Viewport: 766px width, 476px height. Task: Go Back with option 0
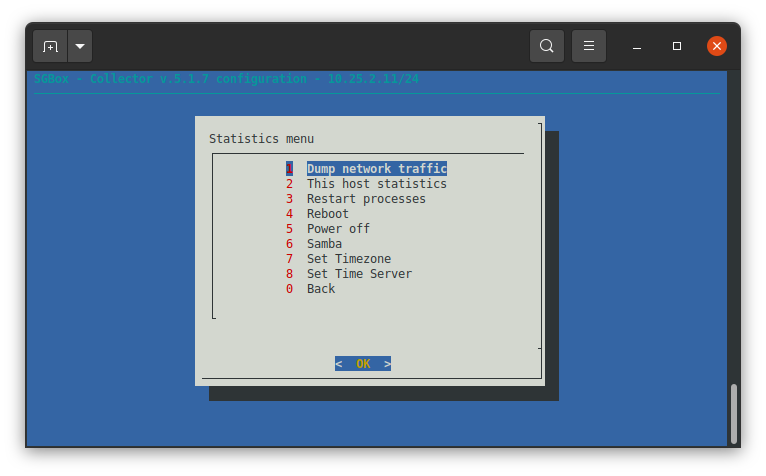[x=311, y=289]
